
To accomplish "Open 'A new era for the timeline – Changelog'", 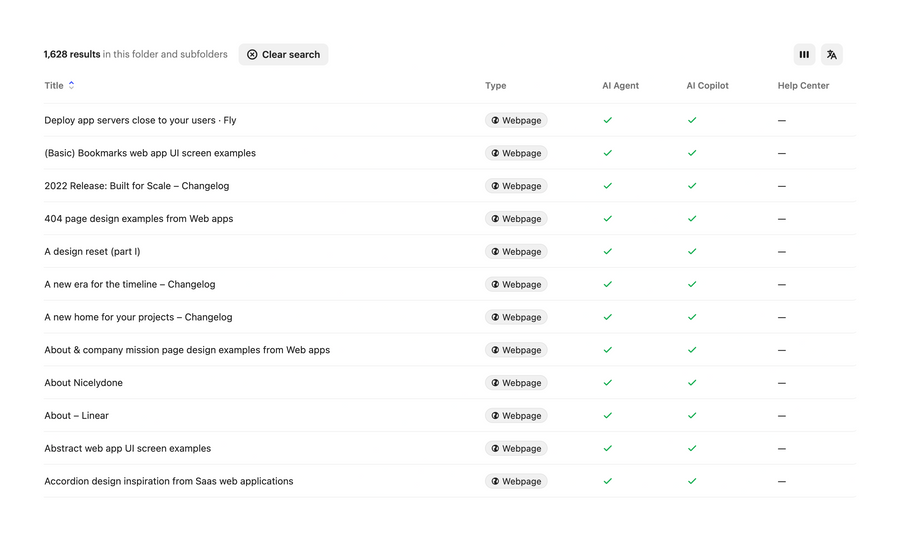I will coord(130,284).
